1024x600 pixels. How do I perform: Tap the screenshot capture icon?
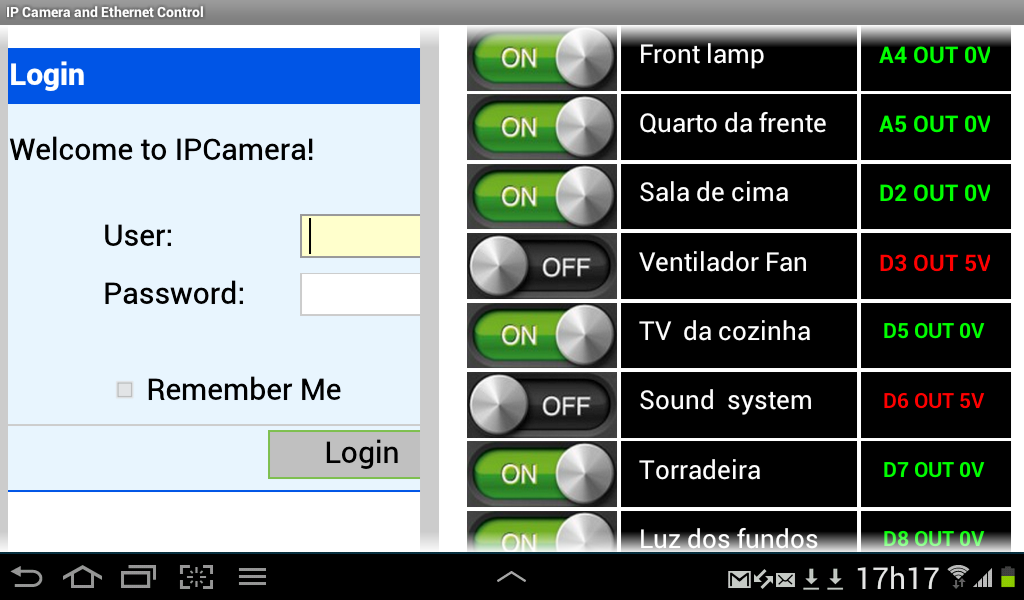197,577
